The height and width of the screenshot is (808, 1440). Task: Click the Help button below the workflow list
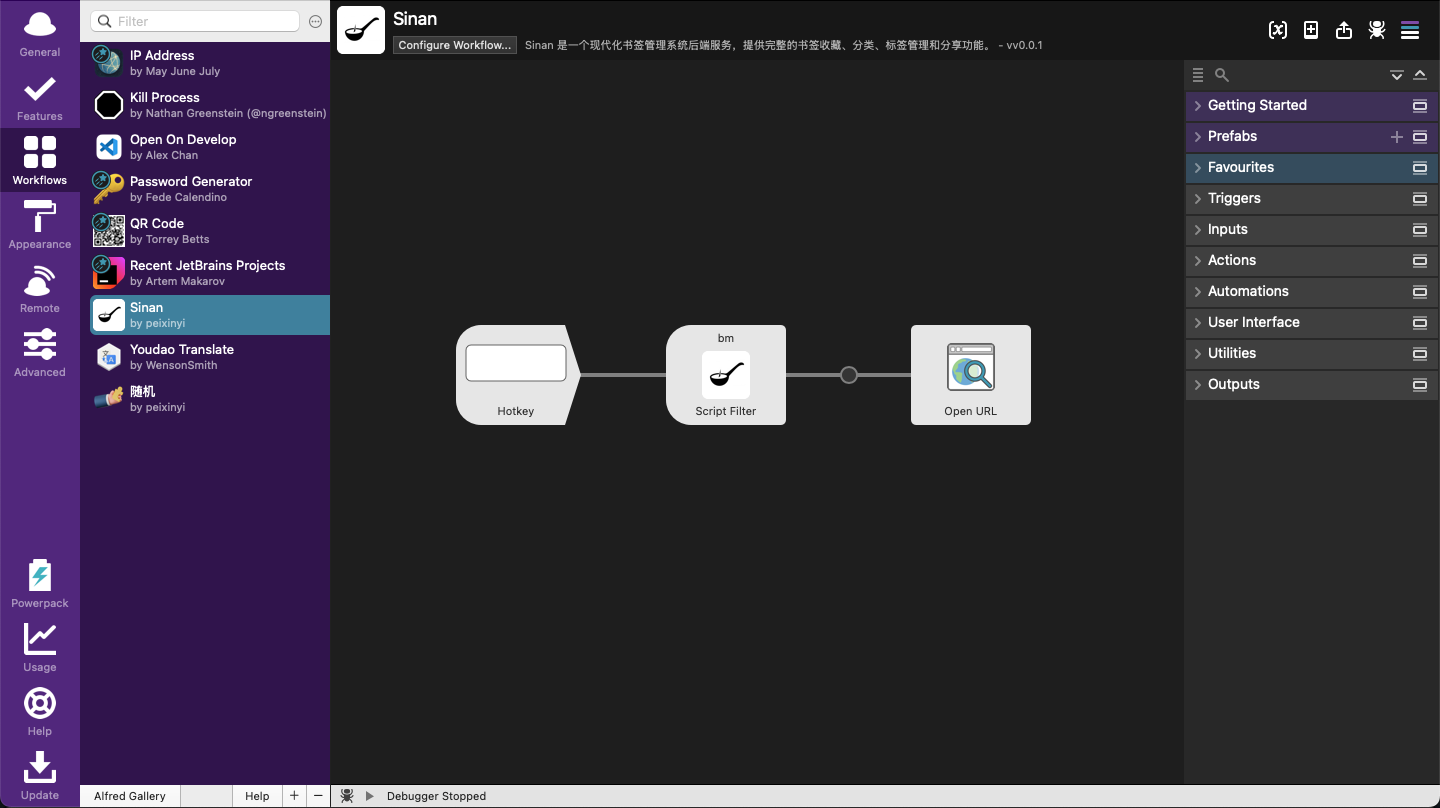coord(257,796)
